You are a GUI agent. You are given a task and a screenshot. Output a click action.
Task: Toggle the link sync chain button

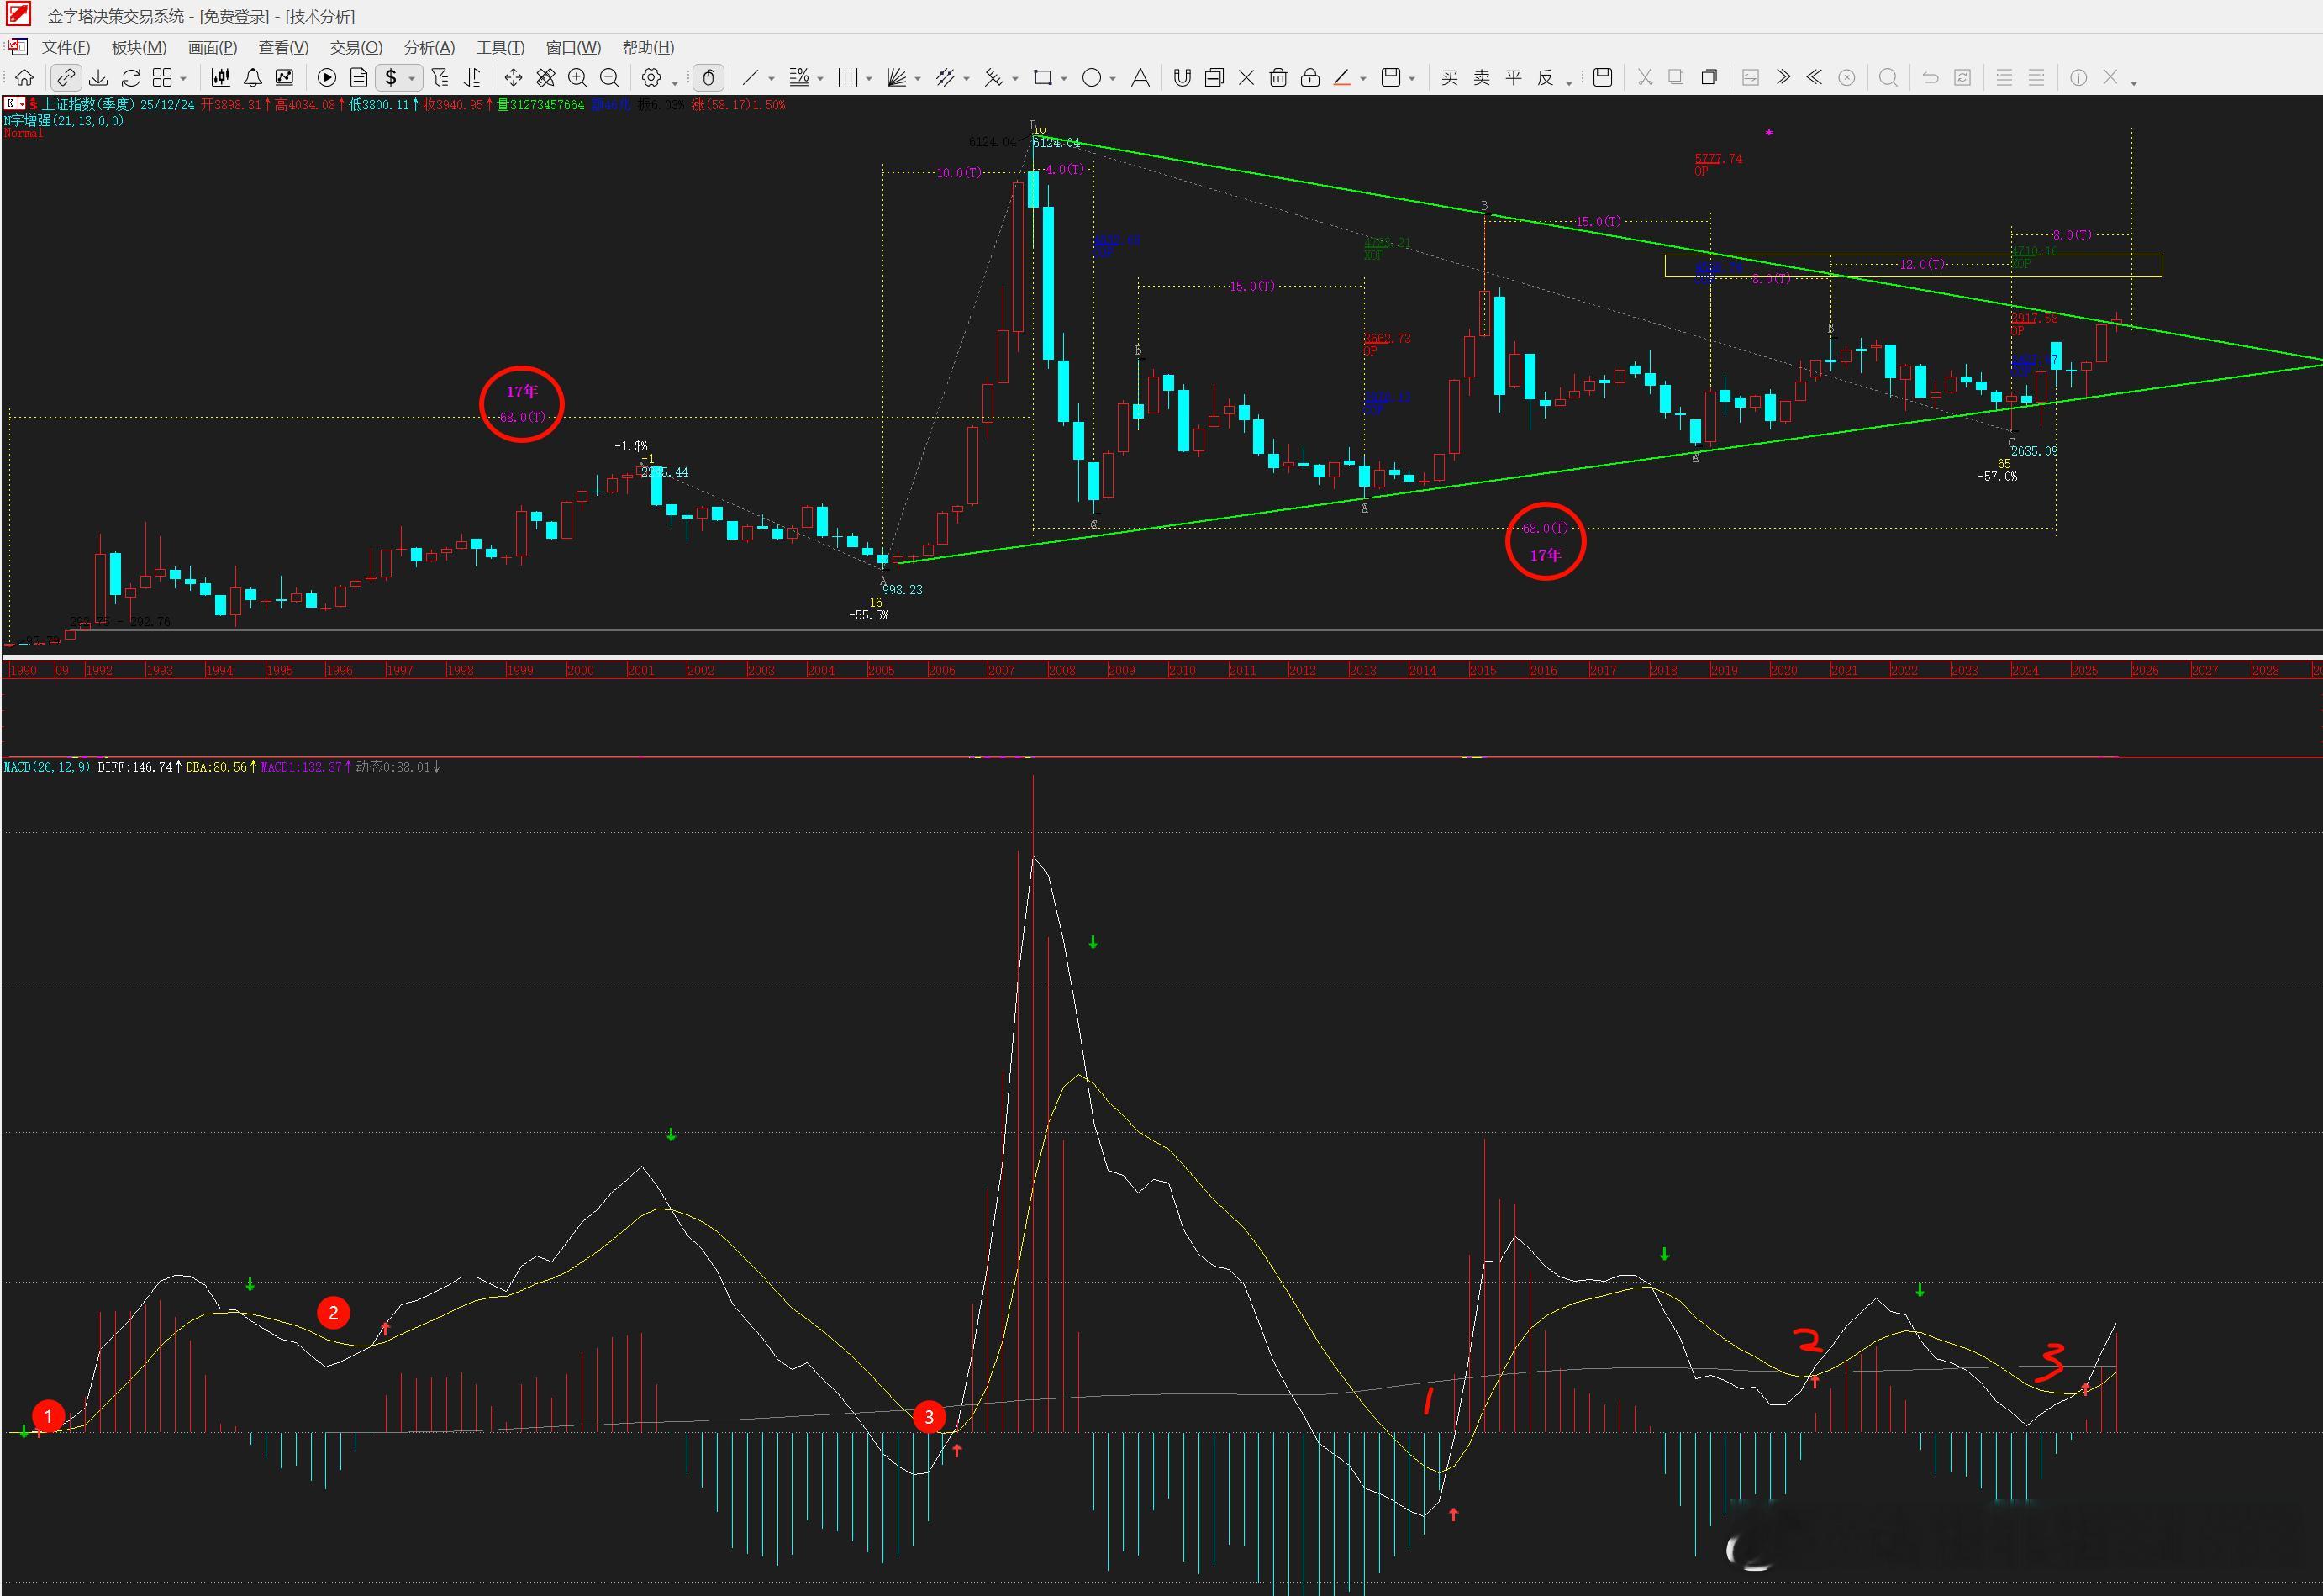coord(66,77)
